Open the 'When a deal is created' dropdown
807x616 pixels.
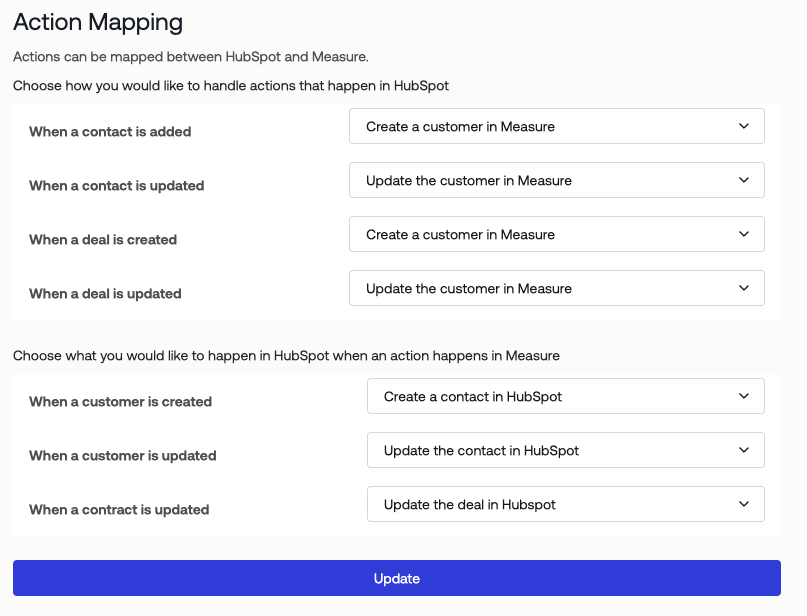[x=556, y=234]
